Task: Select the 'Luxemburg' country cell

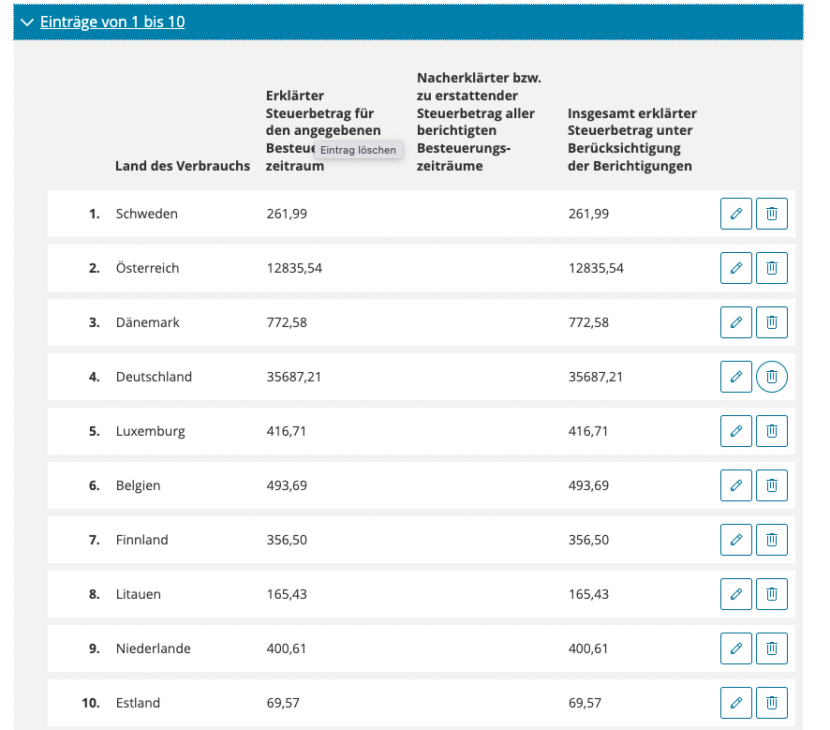Action: 150,431
